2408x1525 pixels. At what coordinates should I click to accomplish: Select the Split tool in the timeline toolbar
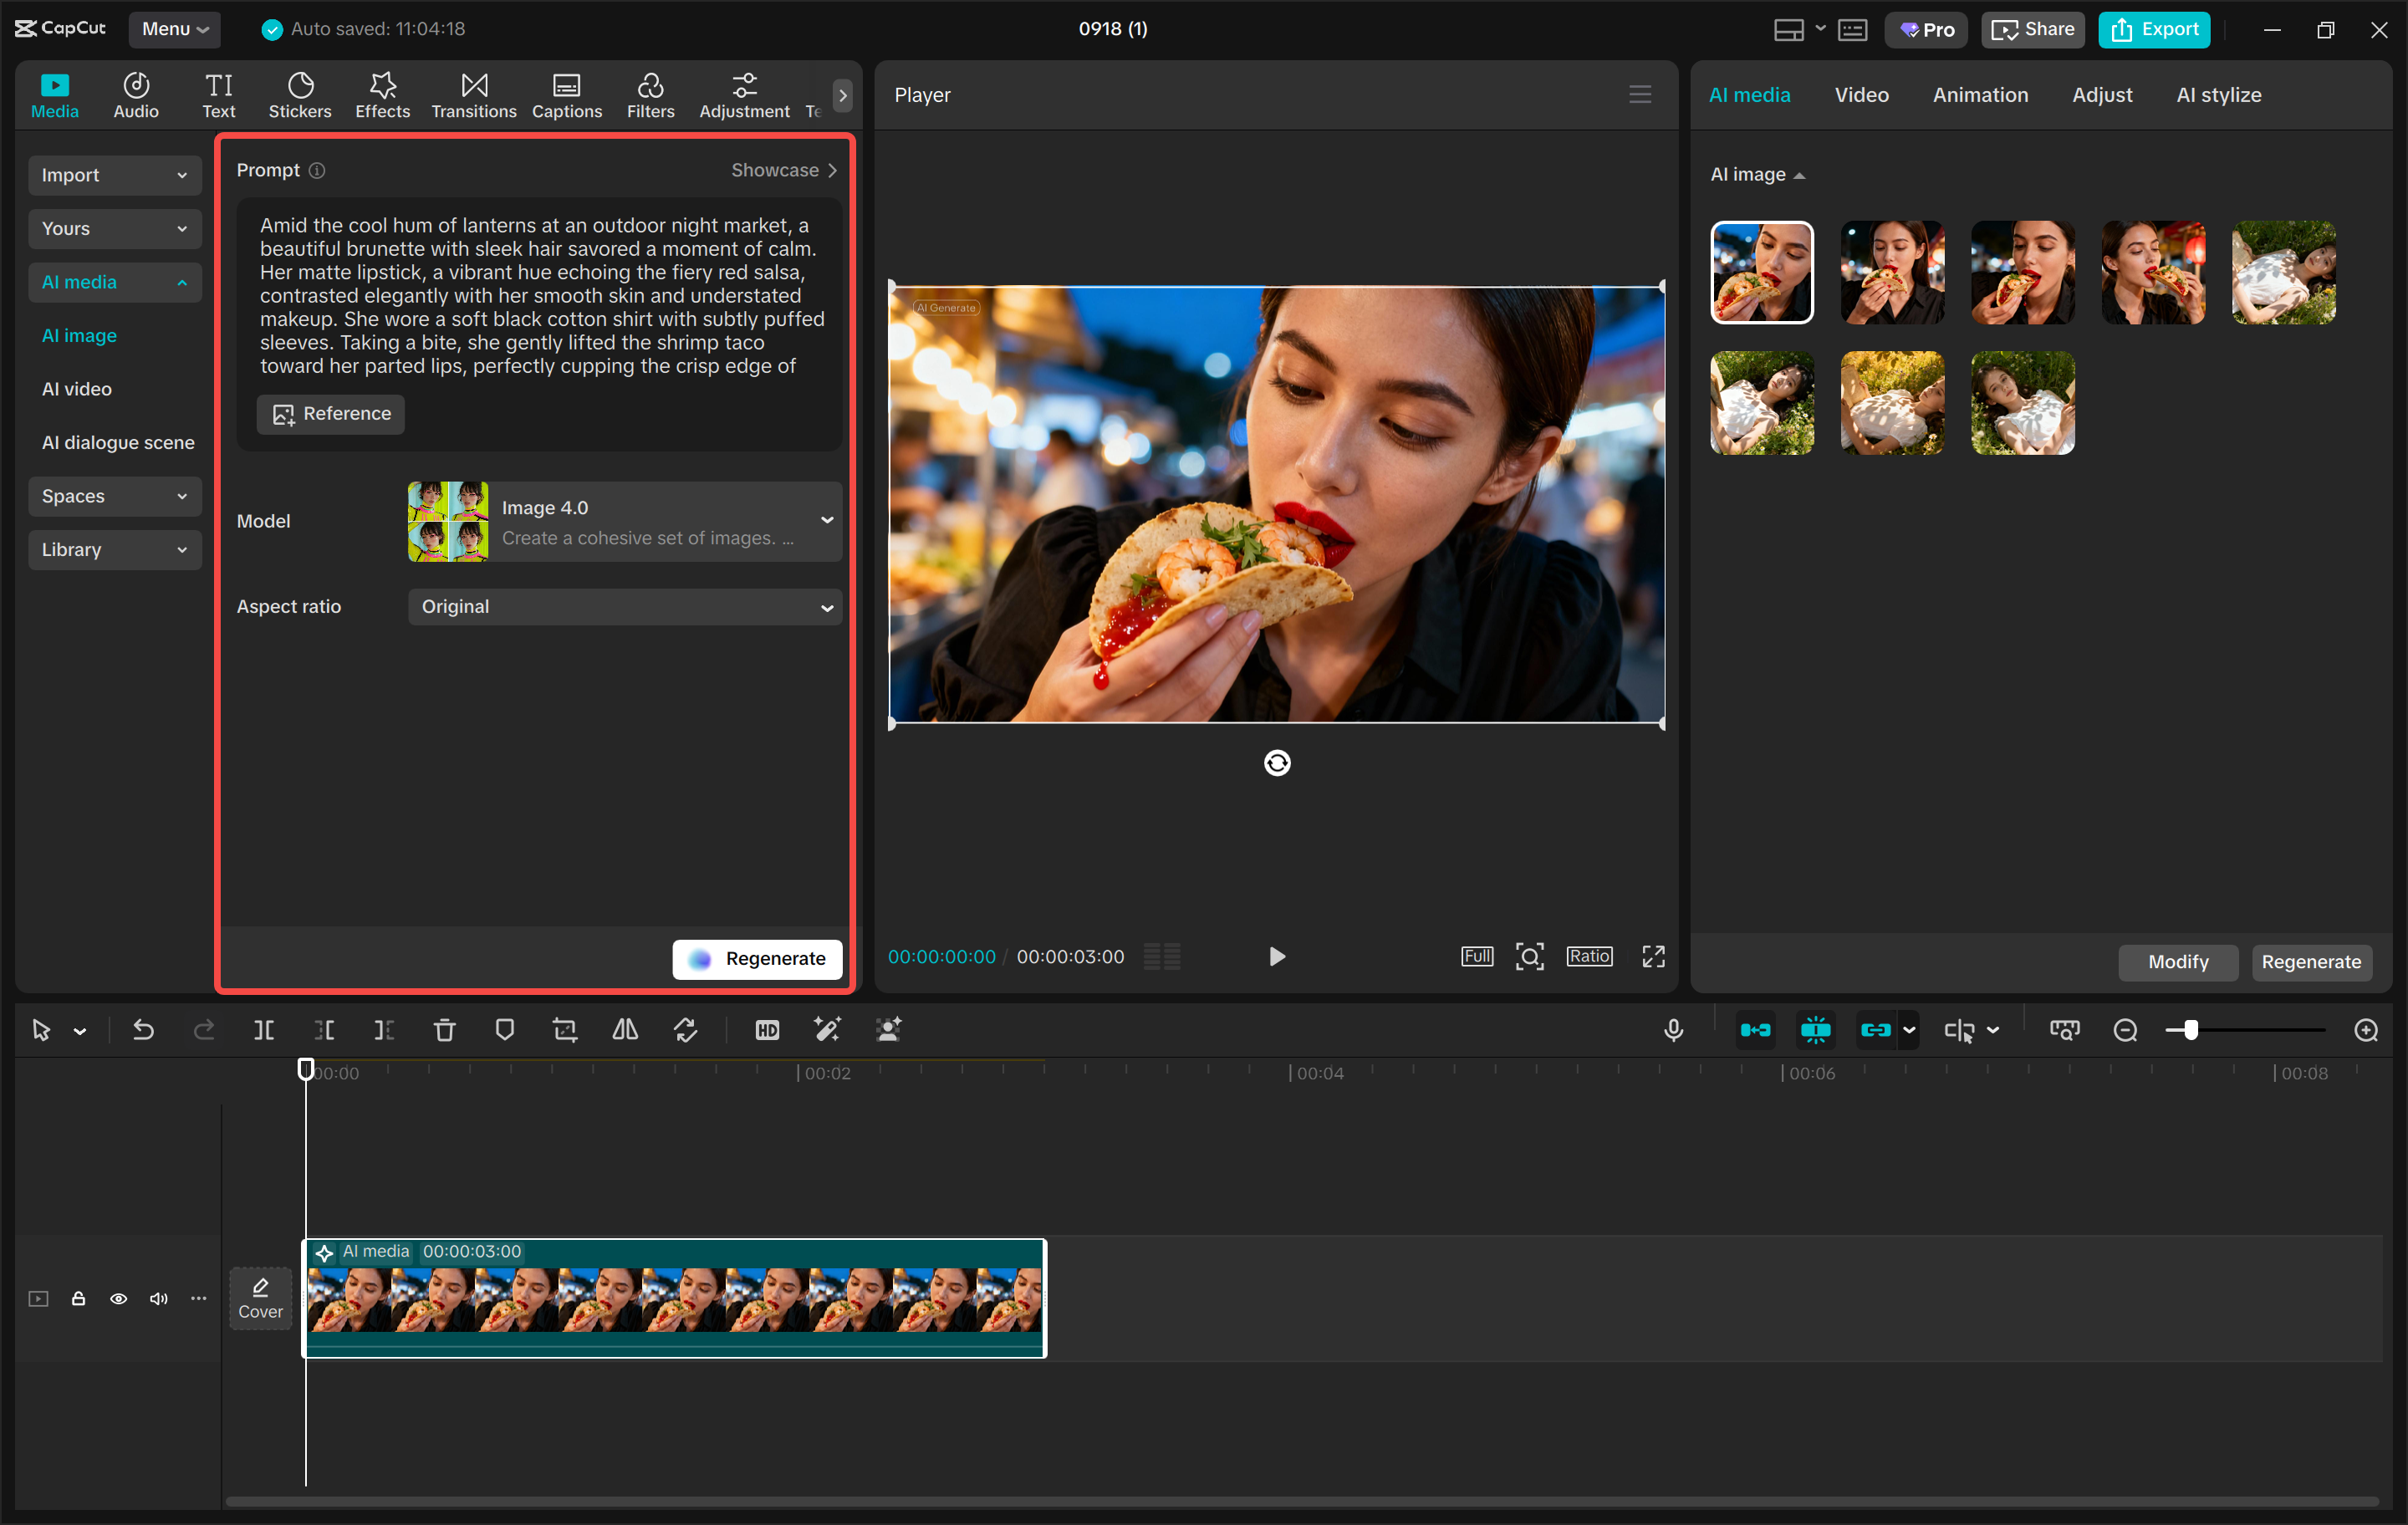(x=264, y=1030)
